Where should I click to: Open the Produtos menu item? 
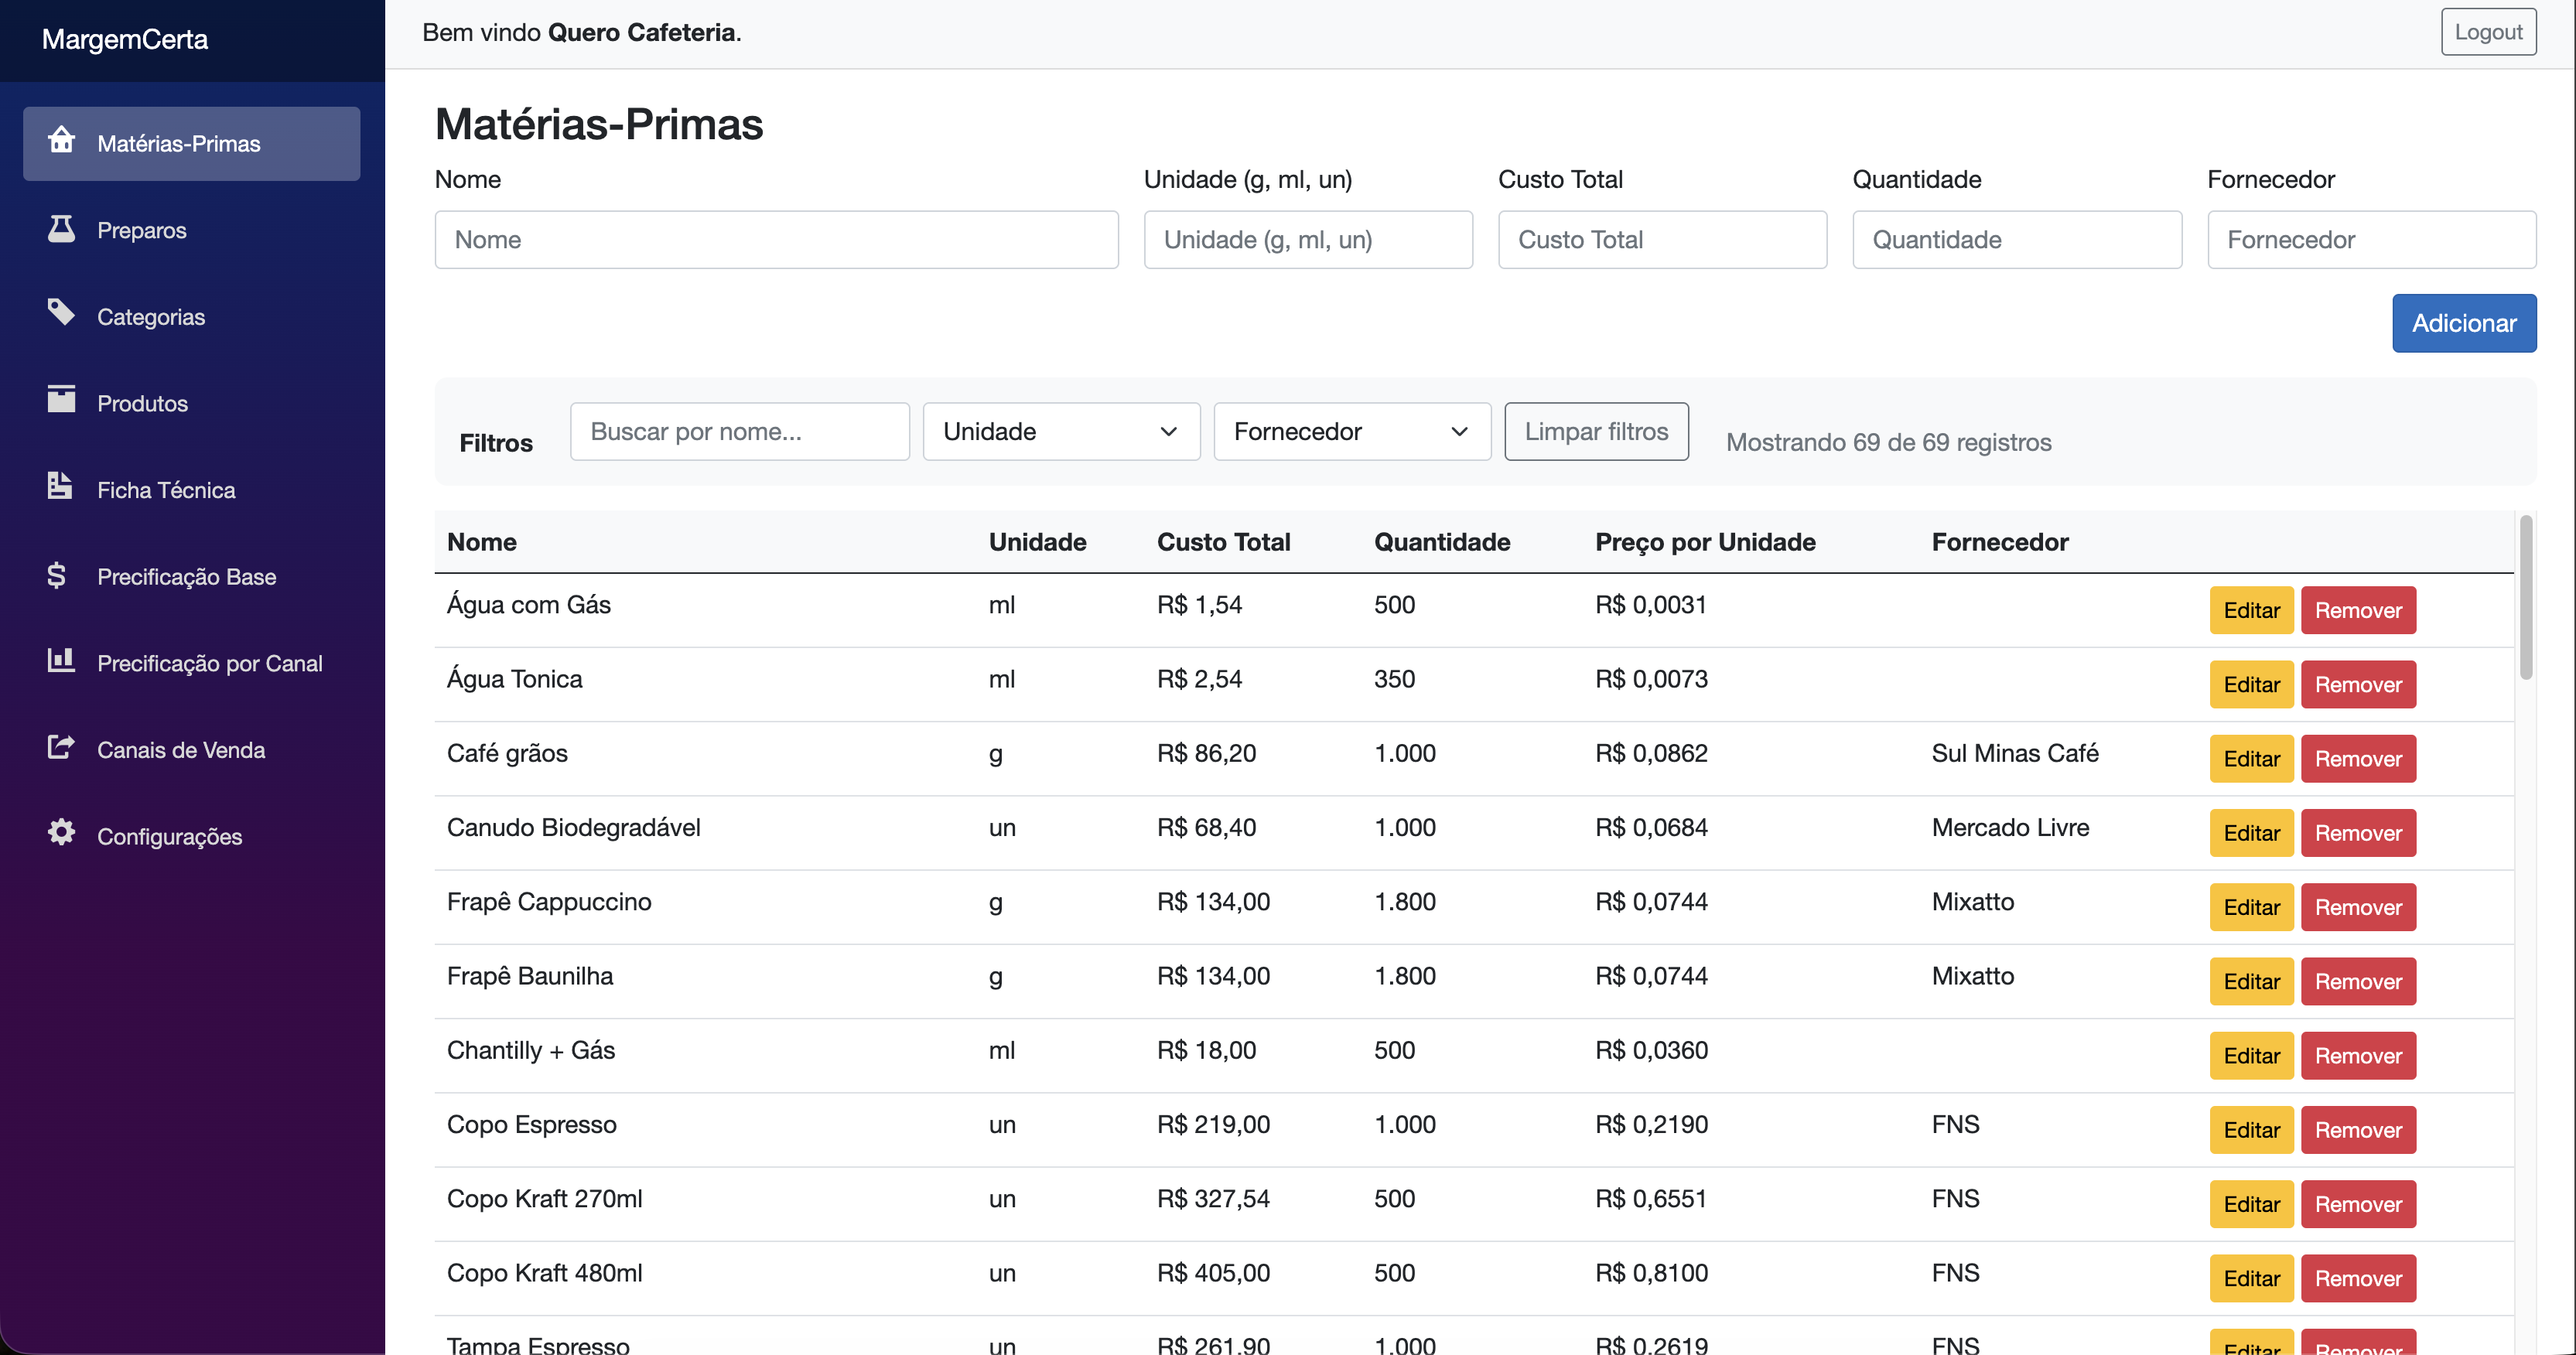tap(142, 403)
